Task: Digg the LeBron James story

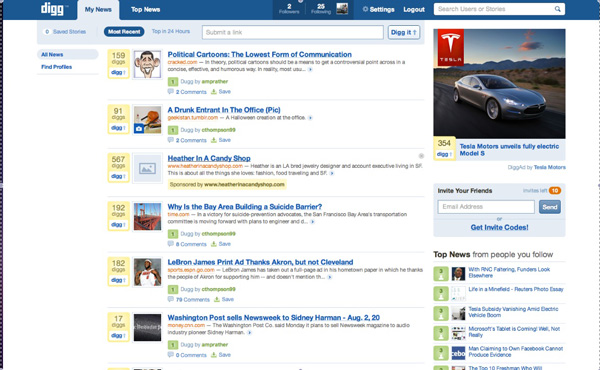Action: [118, 280]
